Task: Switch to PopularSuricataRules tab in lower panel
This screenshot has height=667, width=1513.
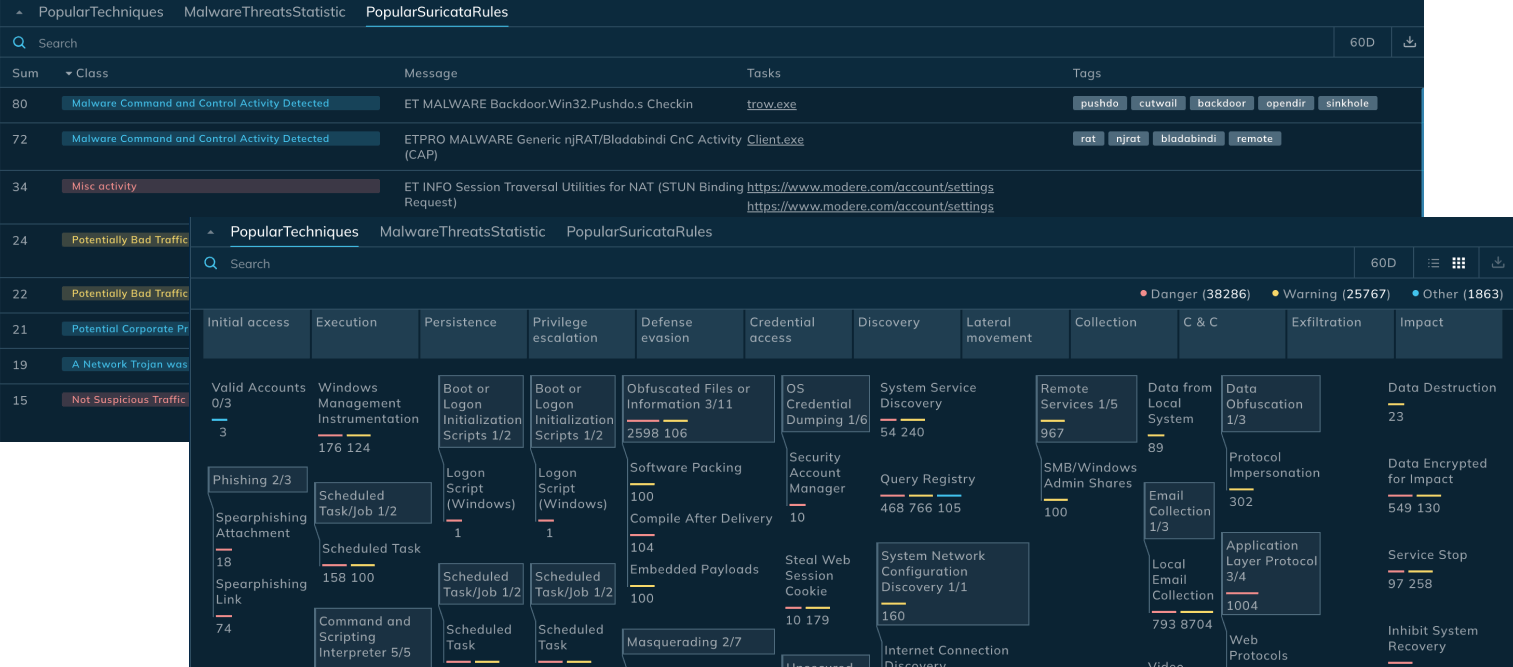Action: 639,232
